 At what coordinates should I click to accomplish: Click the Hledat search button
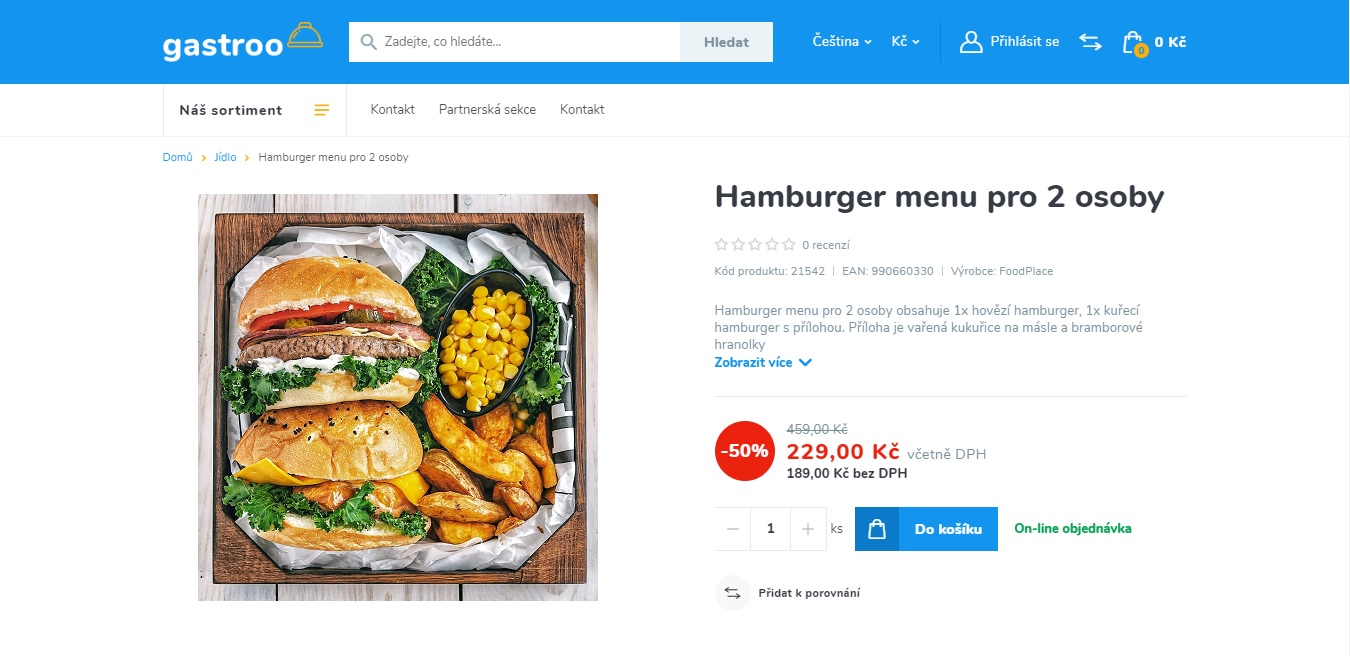point(726,42)
